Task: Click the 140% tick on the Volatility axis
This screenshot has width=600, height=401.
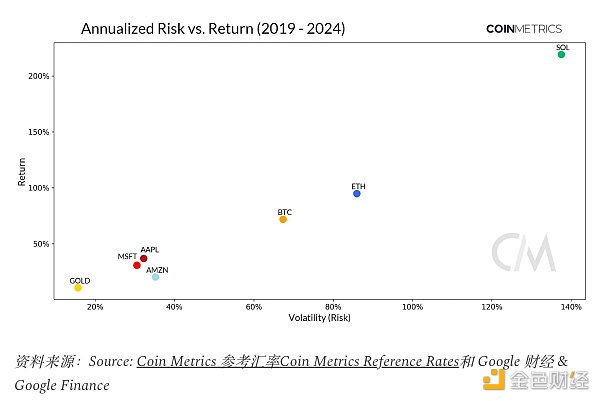Action: tap(570, 307)
